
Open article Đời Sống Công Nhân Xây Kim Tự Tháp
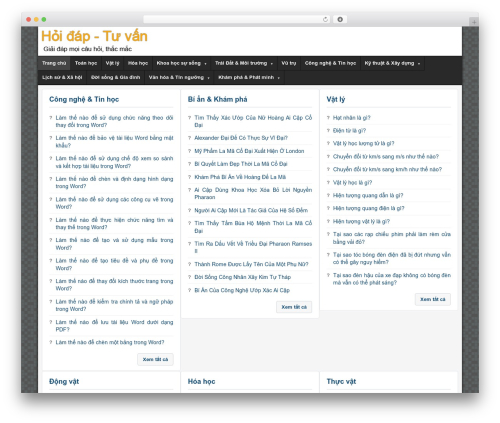[x=243, y=277]
